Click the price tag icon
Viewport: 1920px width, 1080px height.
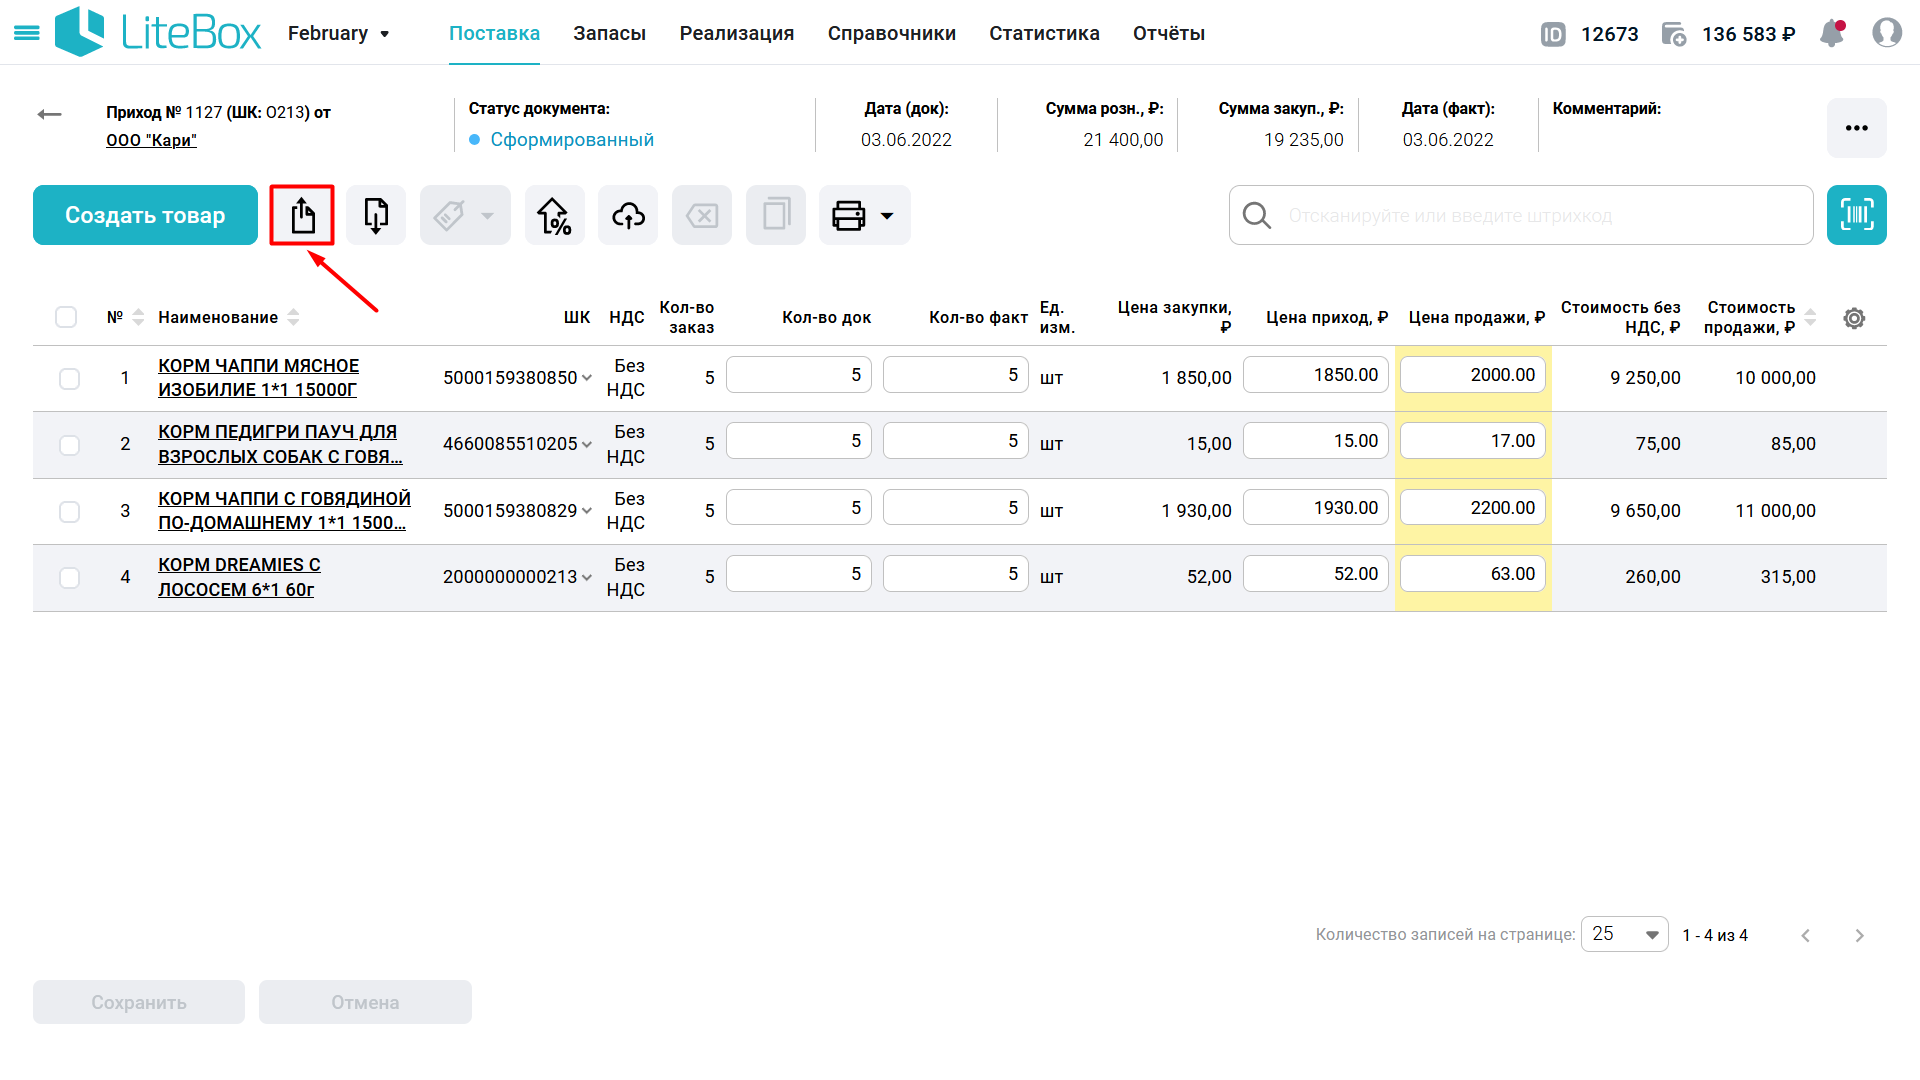coord(449,215)
